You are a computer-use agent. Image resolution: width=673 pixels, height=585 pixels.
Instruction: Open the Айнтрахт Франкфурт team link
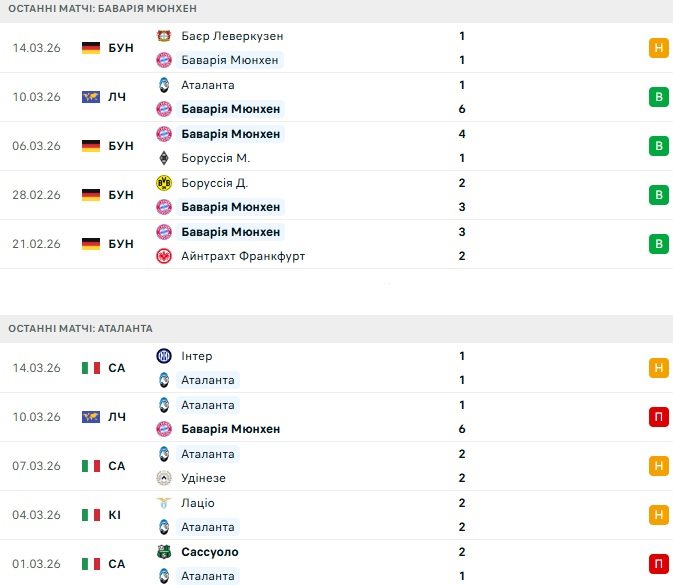pos(243,256)
